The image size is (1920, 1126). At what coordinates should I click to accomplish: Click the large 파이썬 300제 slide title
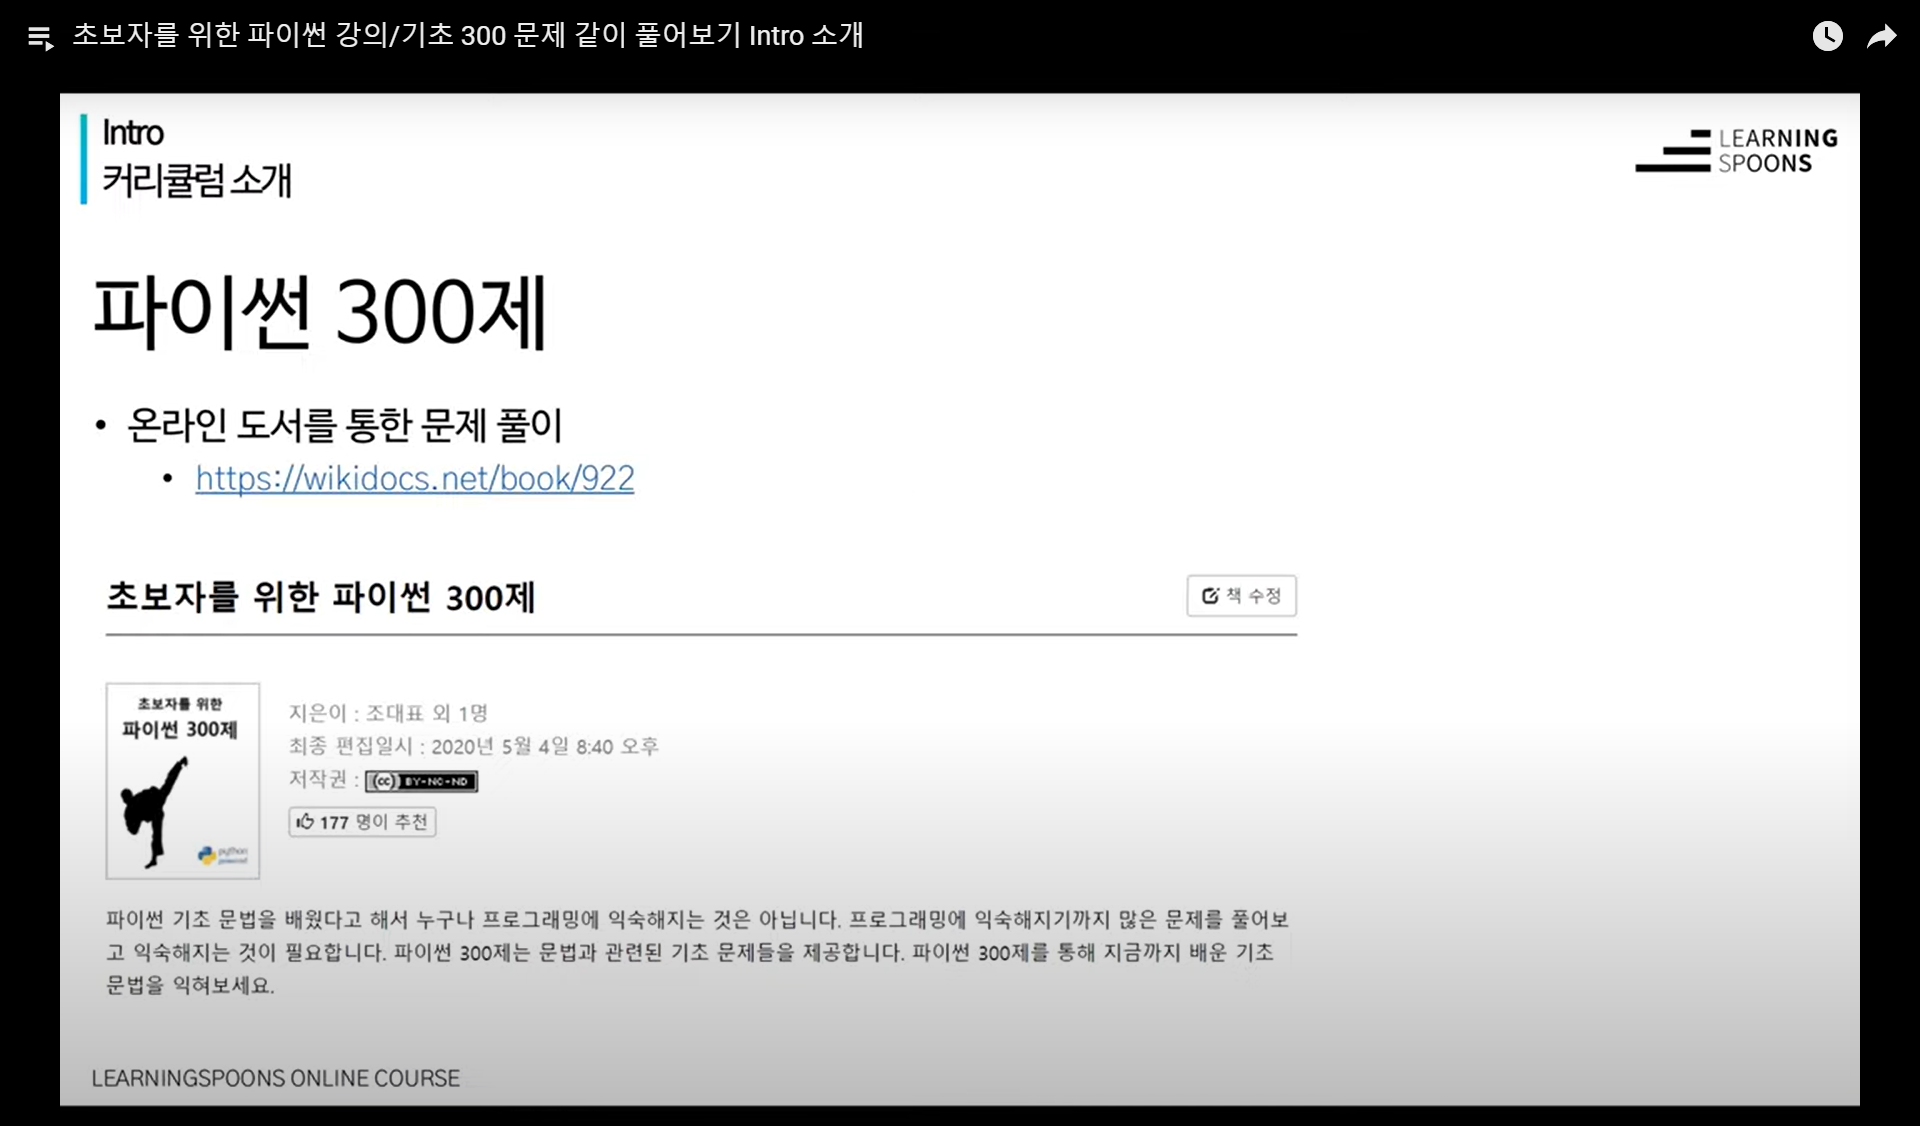(320, 312)
